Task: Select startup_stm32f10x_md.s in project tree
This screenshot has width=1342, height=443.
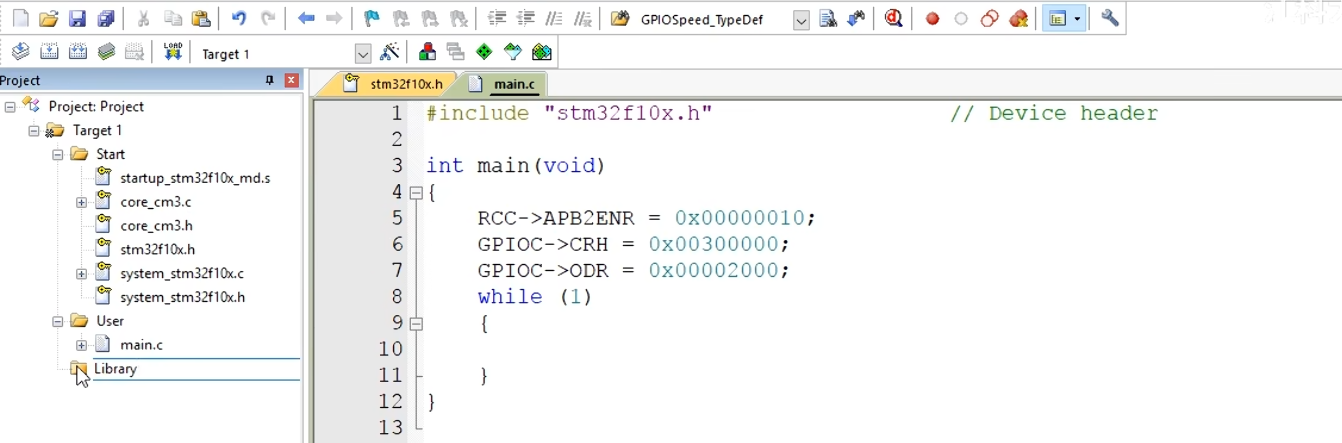Action: 195,178
